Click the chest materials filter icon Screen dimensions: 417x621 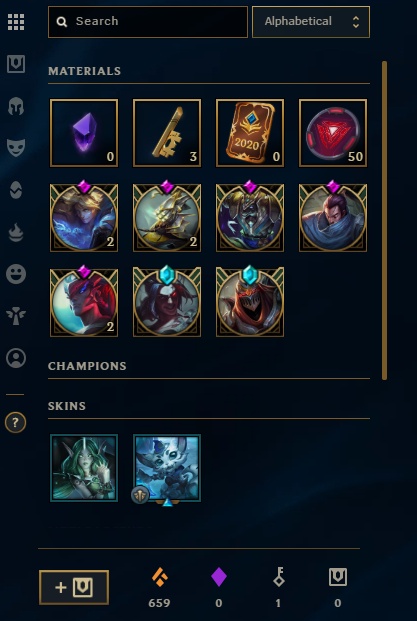16,64
